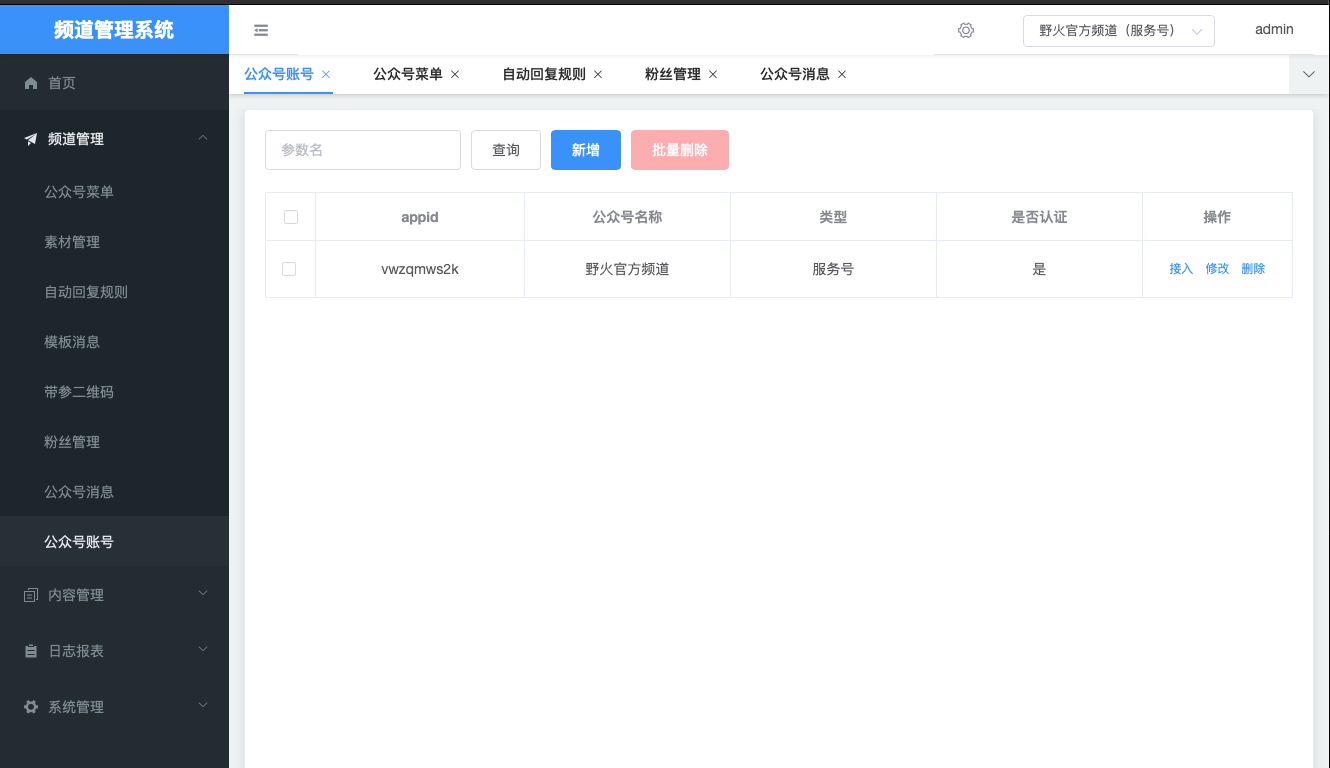Click the 日志报表 clipboard icon
This screenshot has height=768, width=1330.
tap(31, 651)
